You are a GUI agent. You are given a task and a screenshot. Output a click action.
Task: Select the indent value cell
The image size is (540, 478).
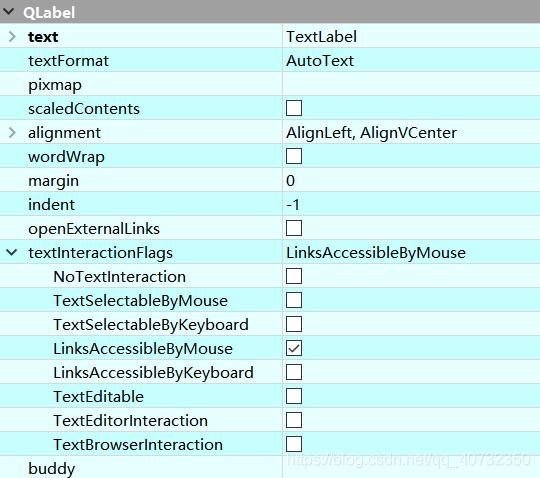(x=411, y=204)
